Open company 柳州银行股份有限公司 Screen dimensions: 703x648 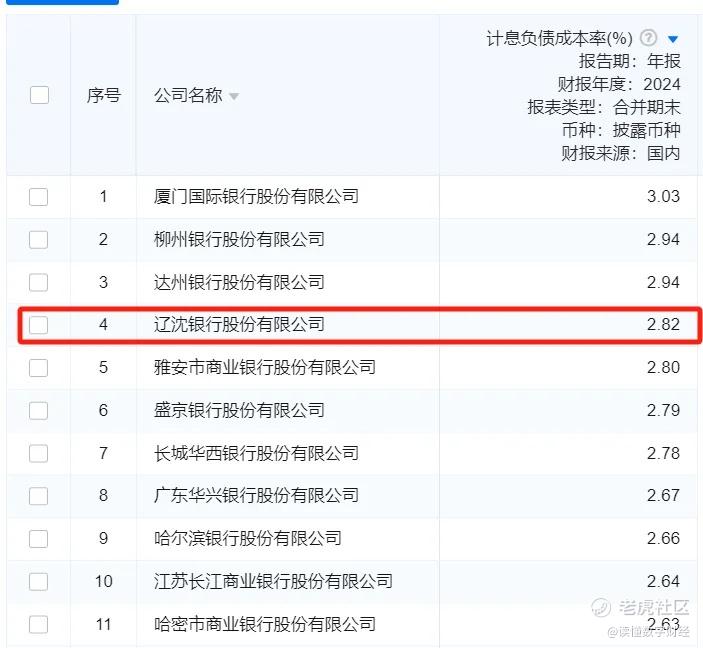click(239, 239)
